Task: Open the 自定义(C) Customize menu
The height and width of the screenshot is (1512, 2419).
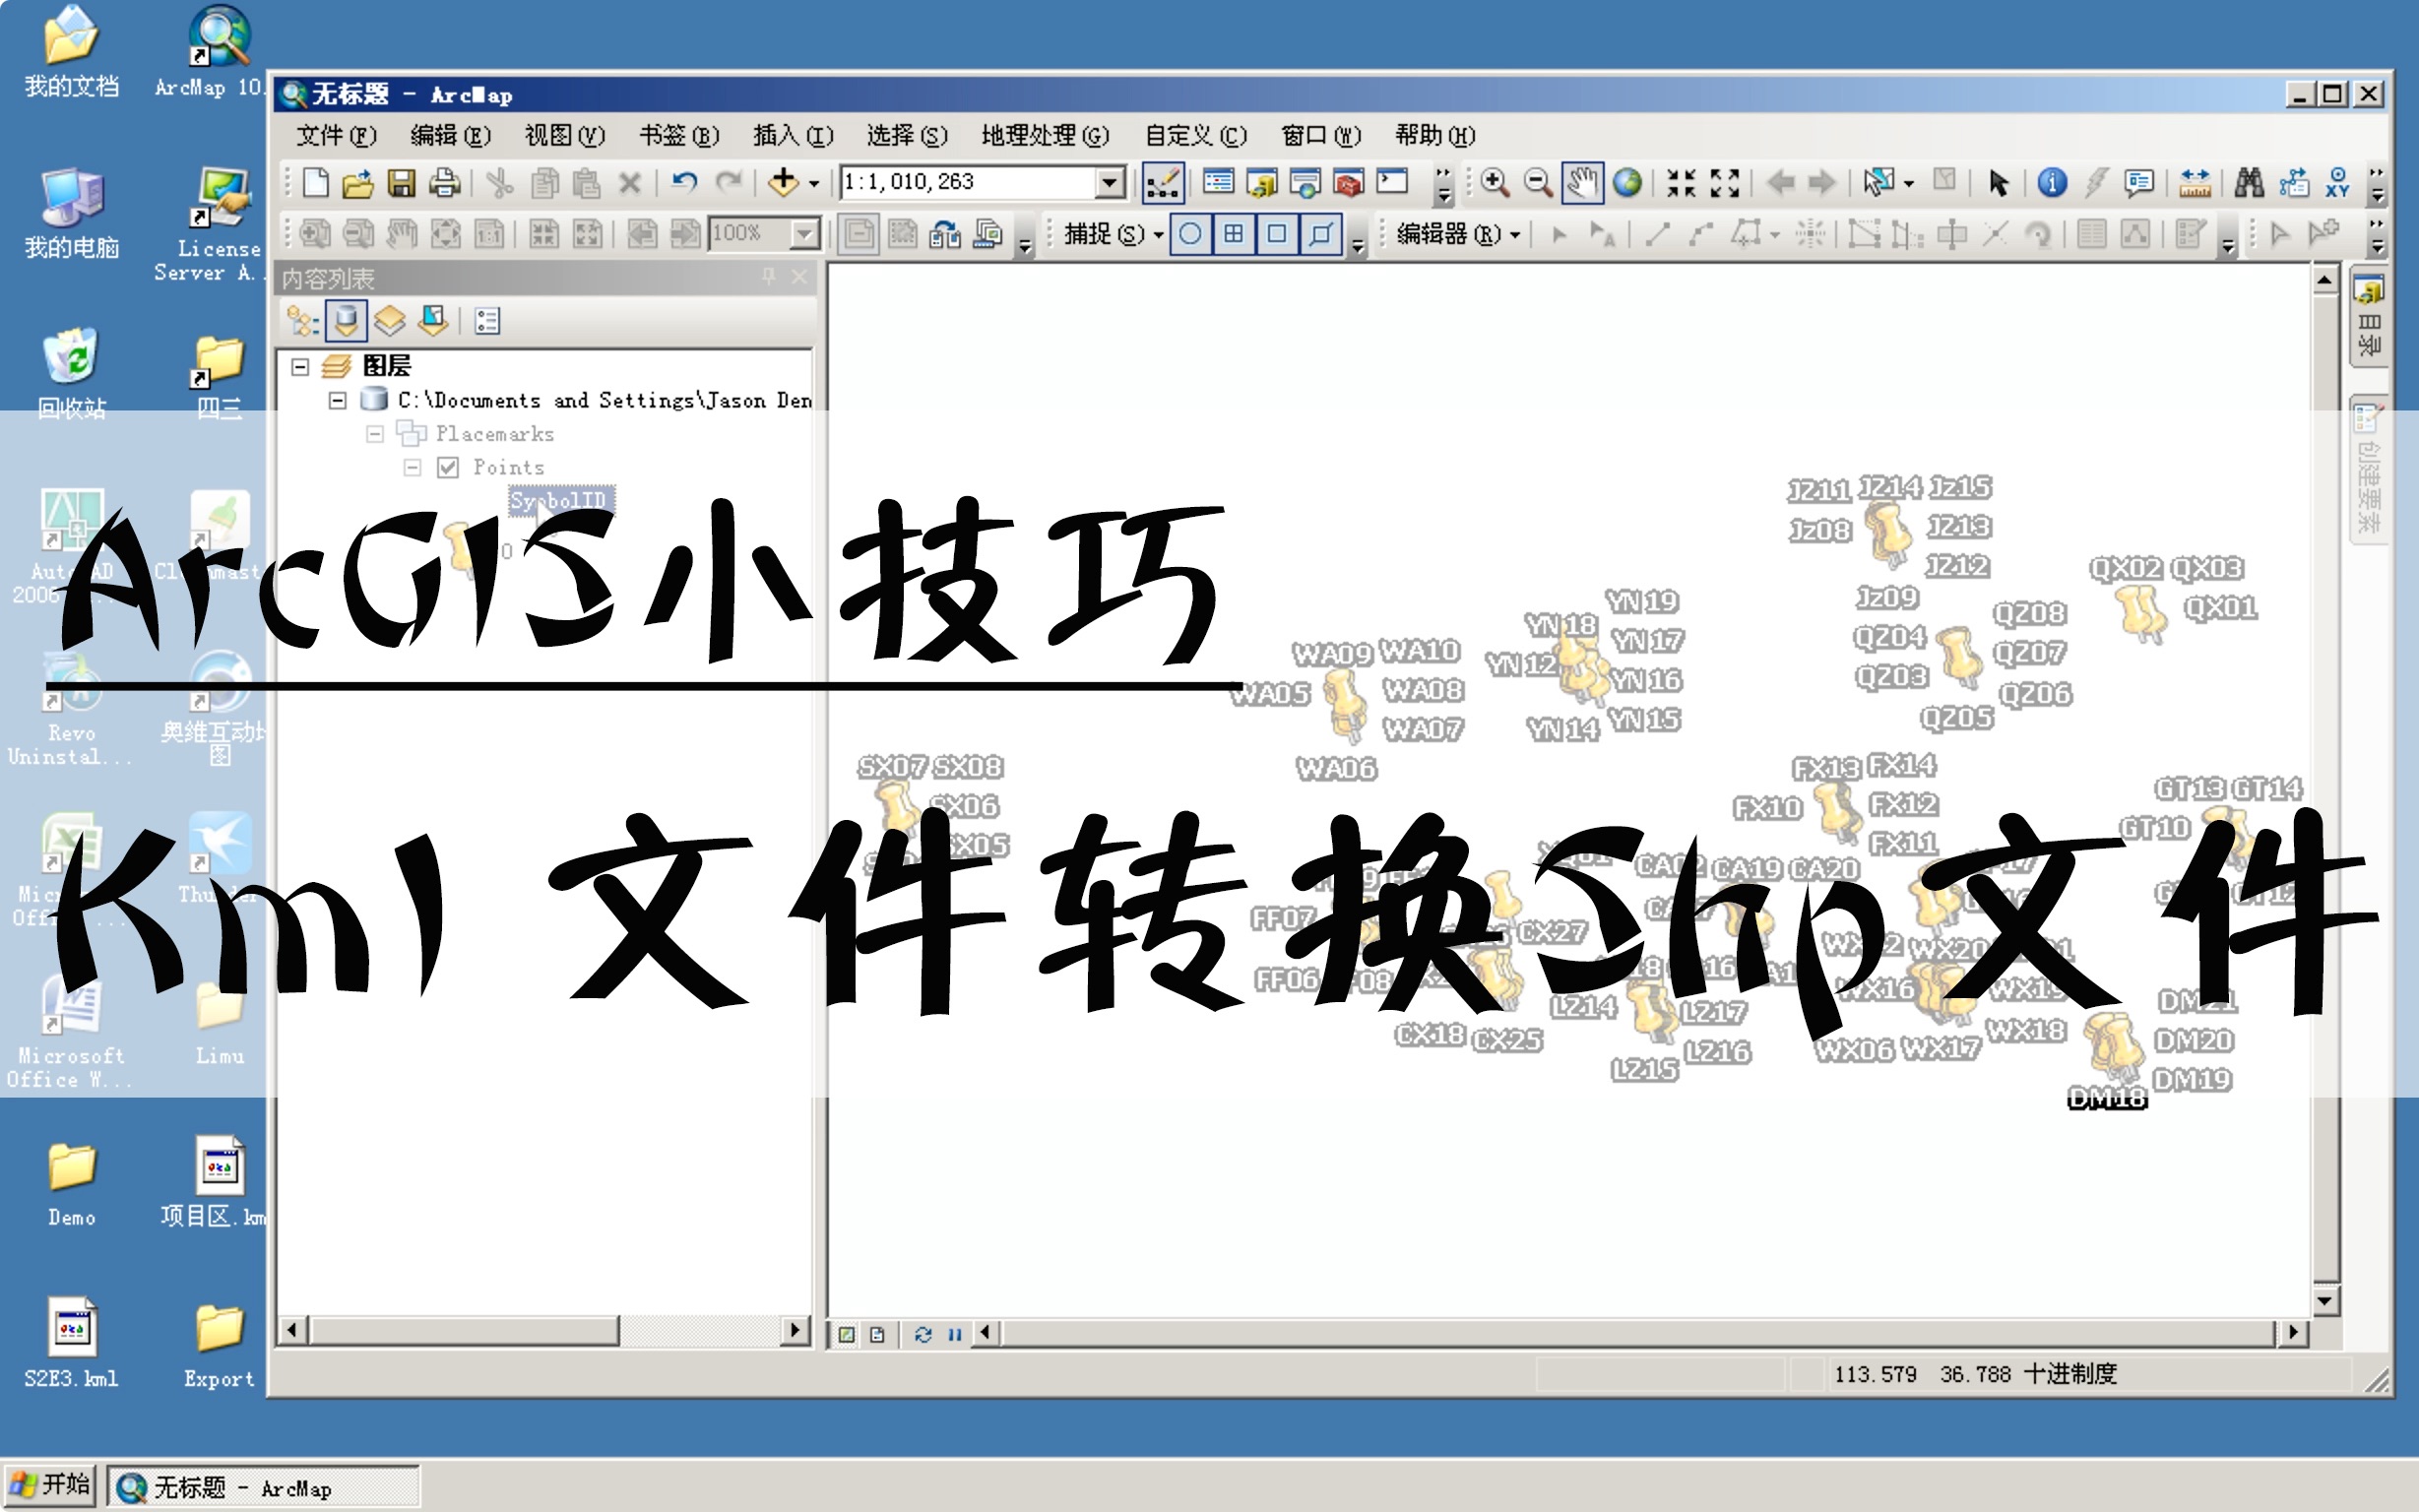Action: tap(1195, 135)
